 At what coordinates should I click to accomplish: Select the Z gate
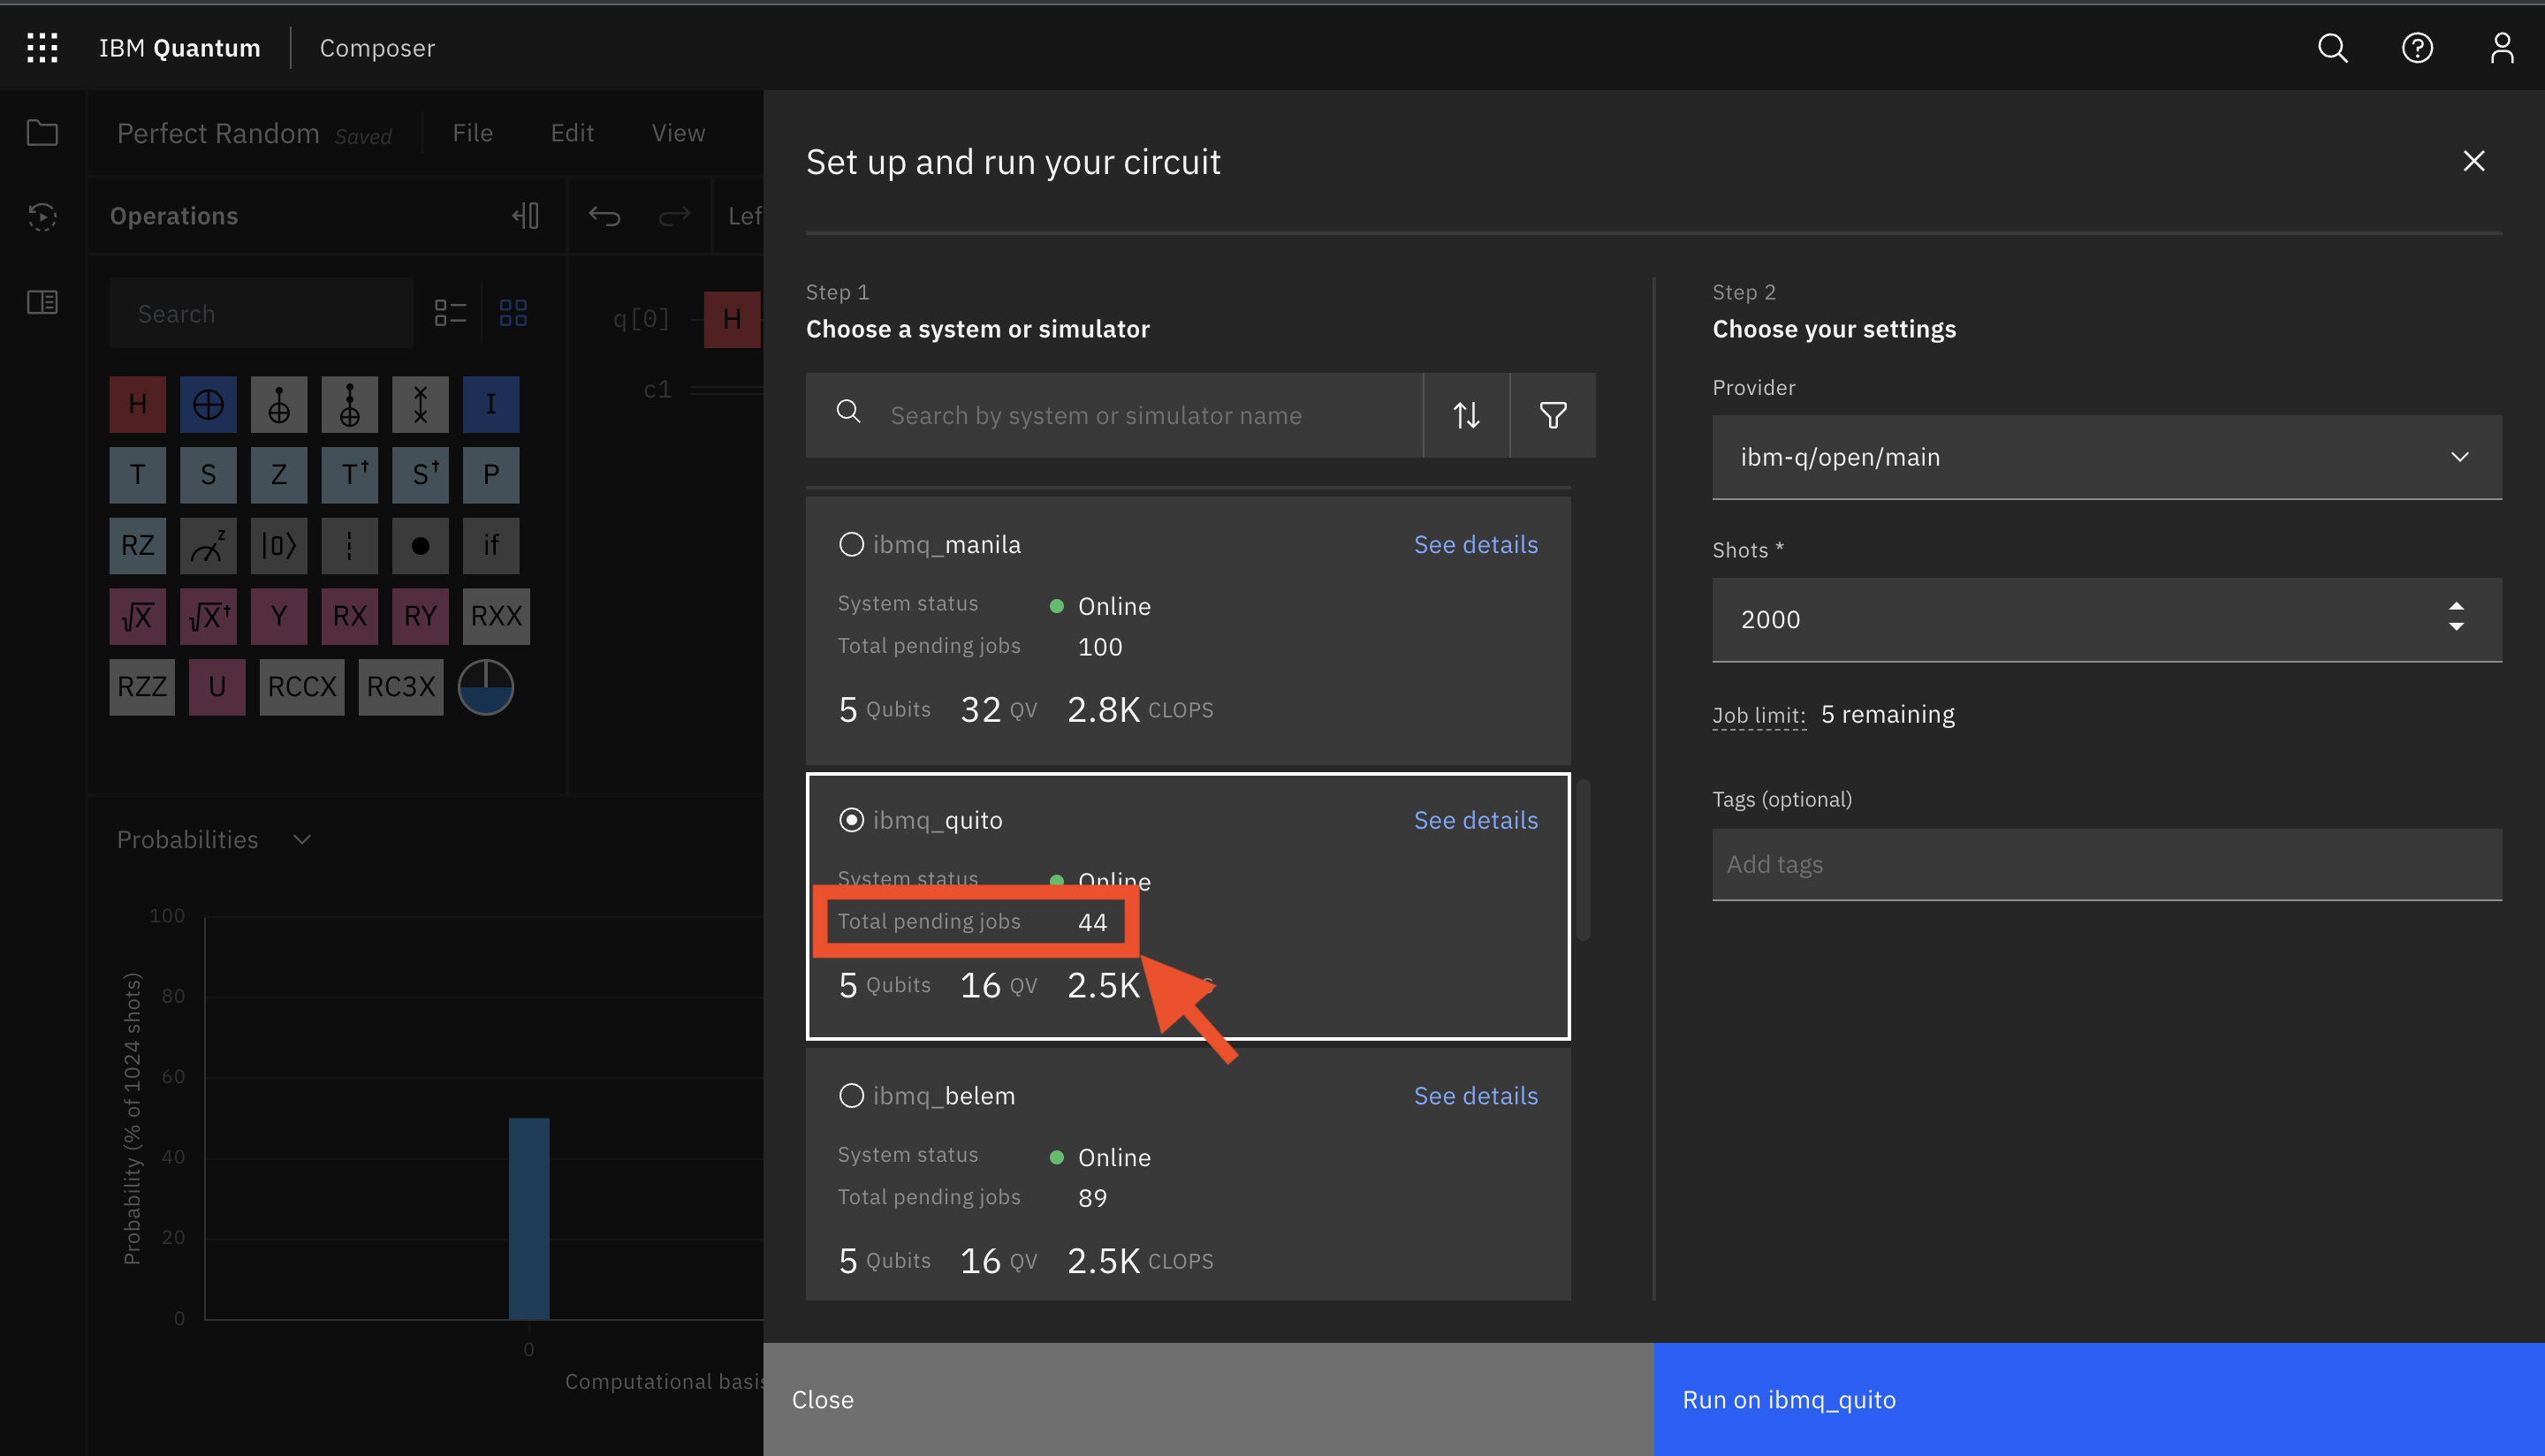[x=279, y=474]
